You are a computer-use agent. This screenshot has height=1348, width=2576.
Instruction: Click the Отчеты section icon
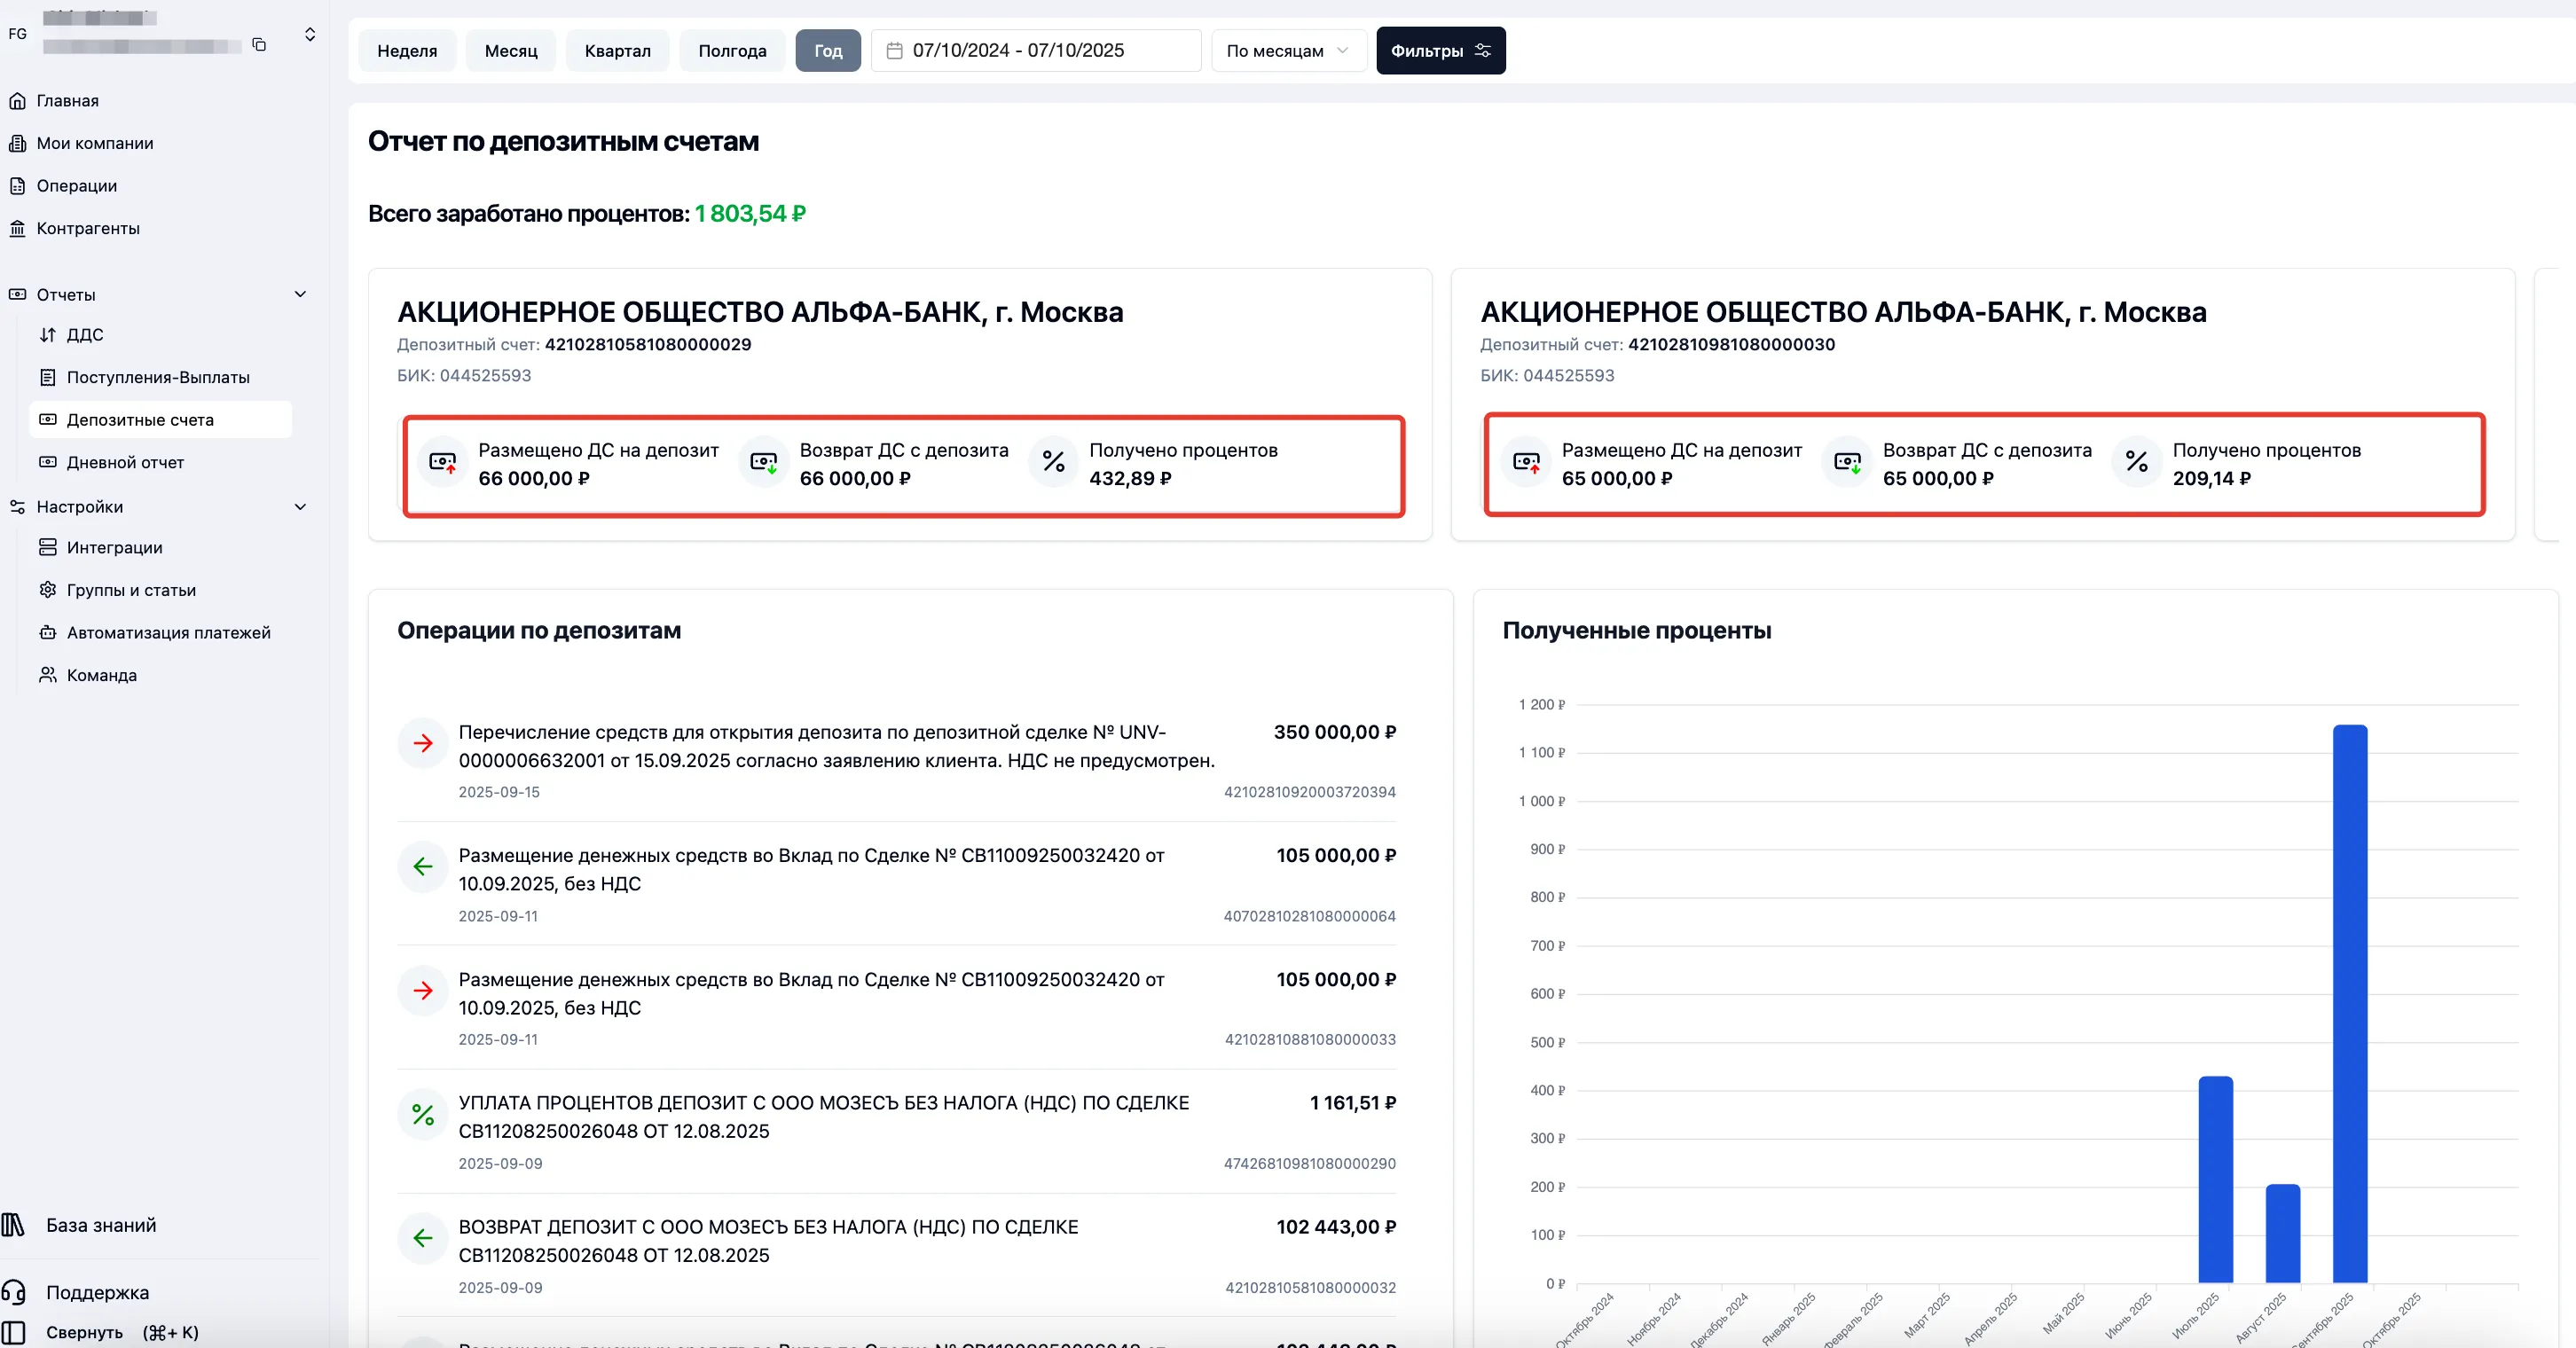pyautogui.click(x=17, y=294)
